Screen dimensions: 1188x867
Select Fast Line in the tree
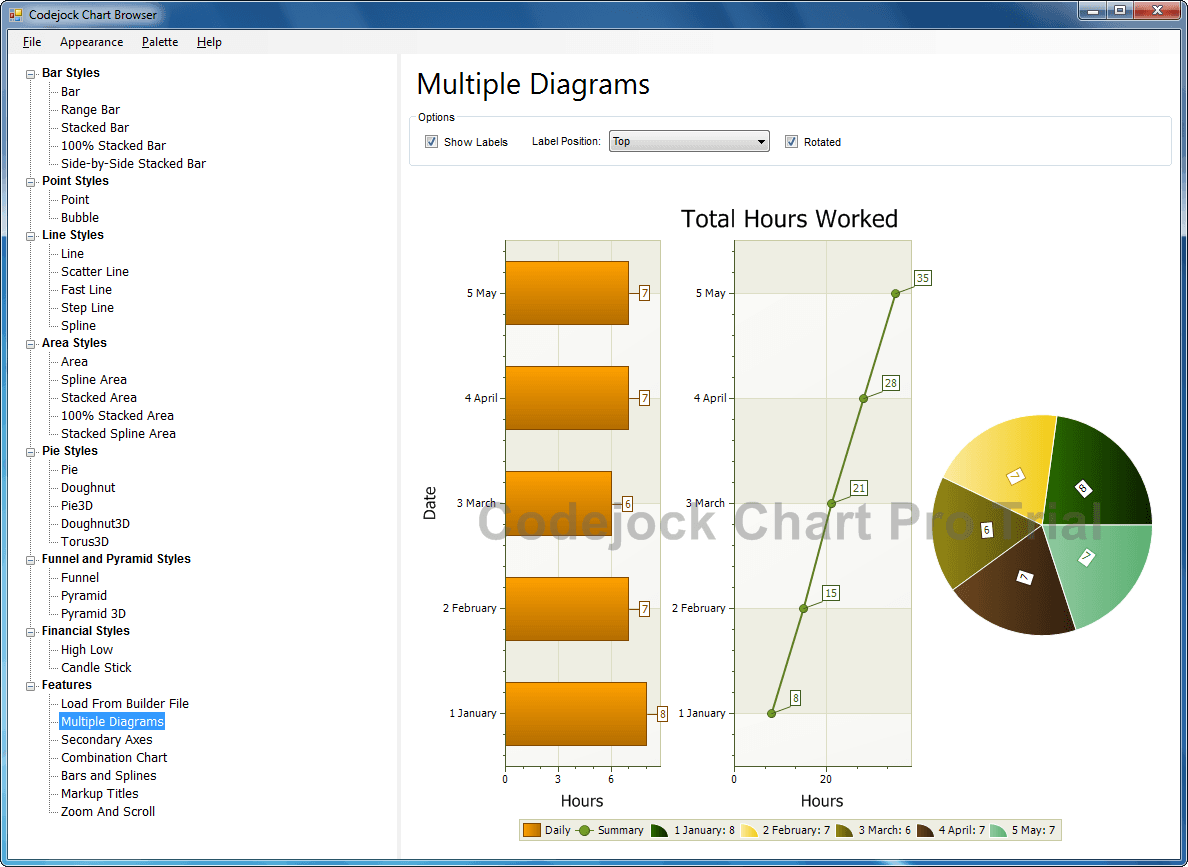[x=86, y=290]
